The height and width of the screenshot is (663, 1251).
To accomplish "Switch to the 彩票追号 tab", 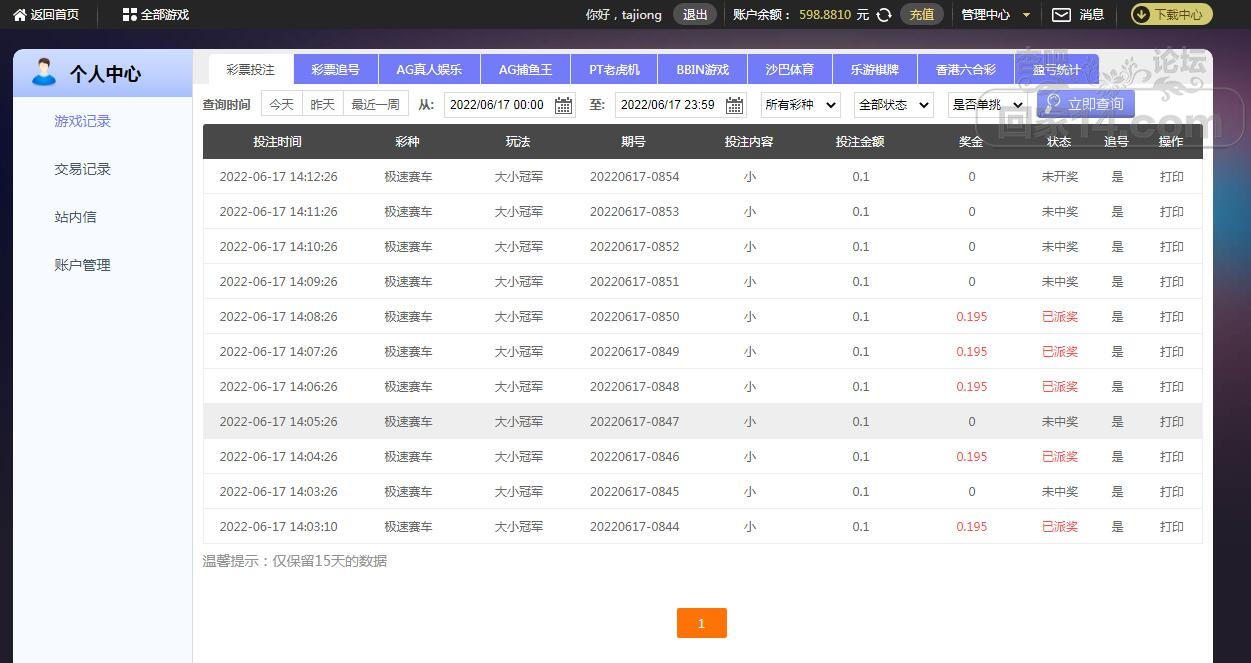I will 335,70.
